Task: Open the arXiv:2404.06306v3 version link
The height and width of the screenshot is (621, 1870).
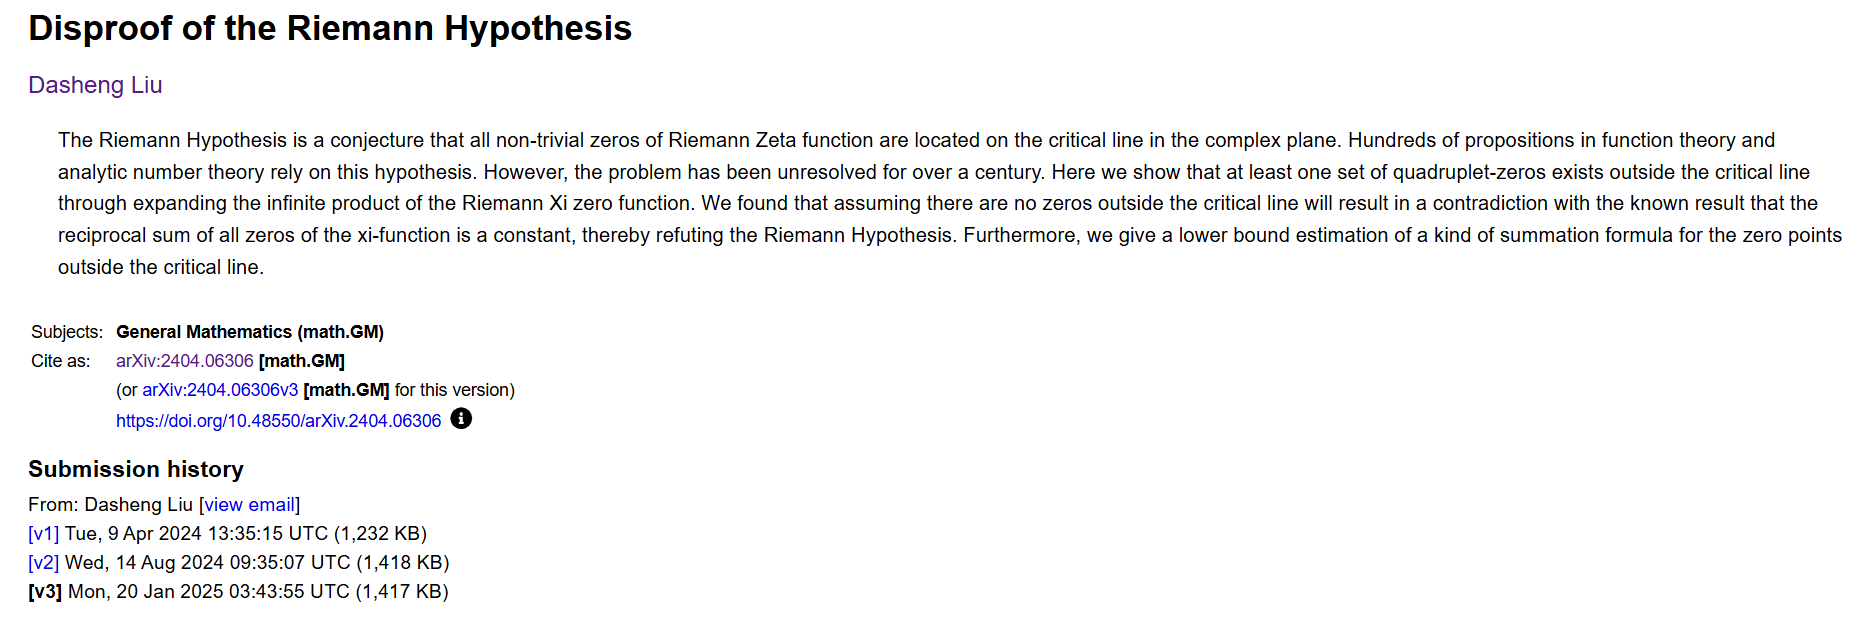Action: click(x=220, y=390)
